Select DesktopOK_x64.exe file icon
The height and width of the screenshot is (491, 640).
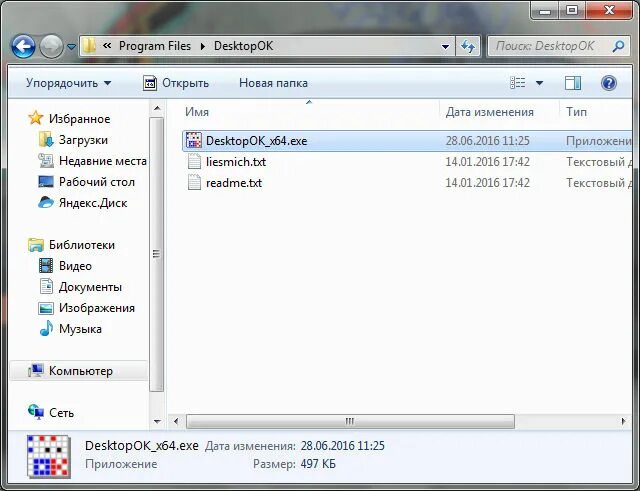[x=193, y=140]
